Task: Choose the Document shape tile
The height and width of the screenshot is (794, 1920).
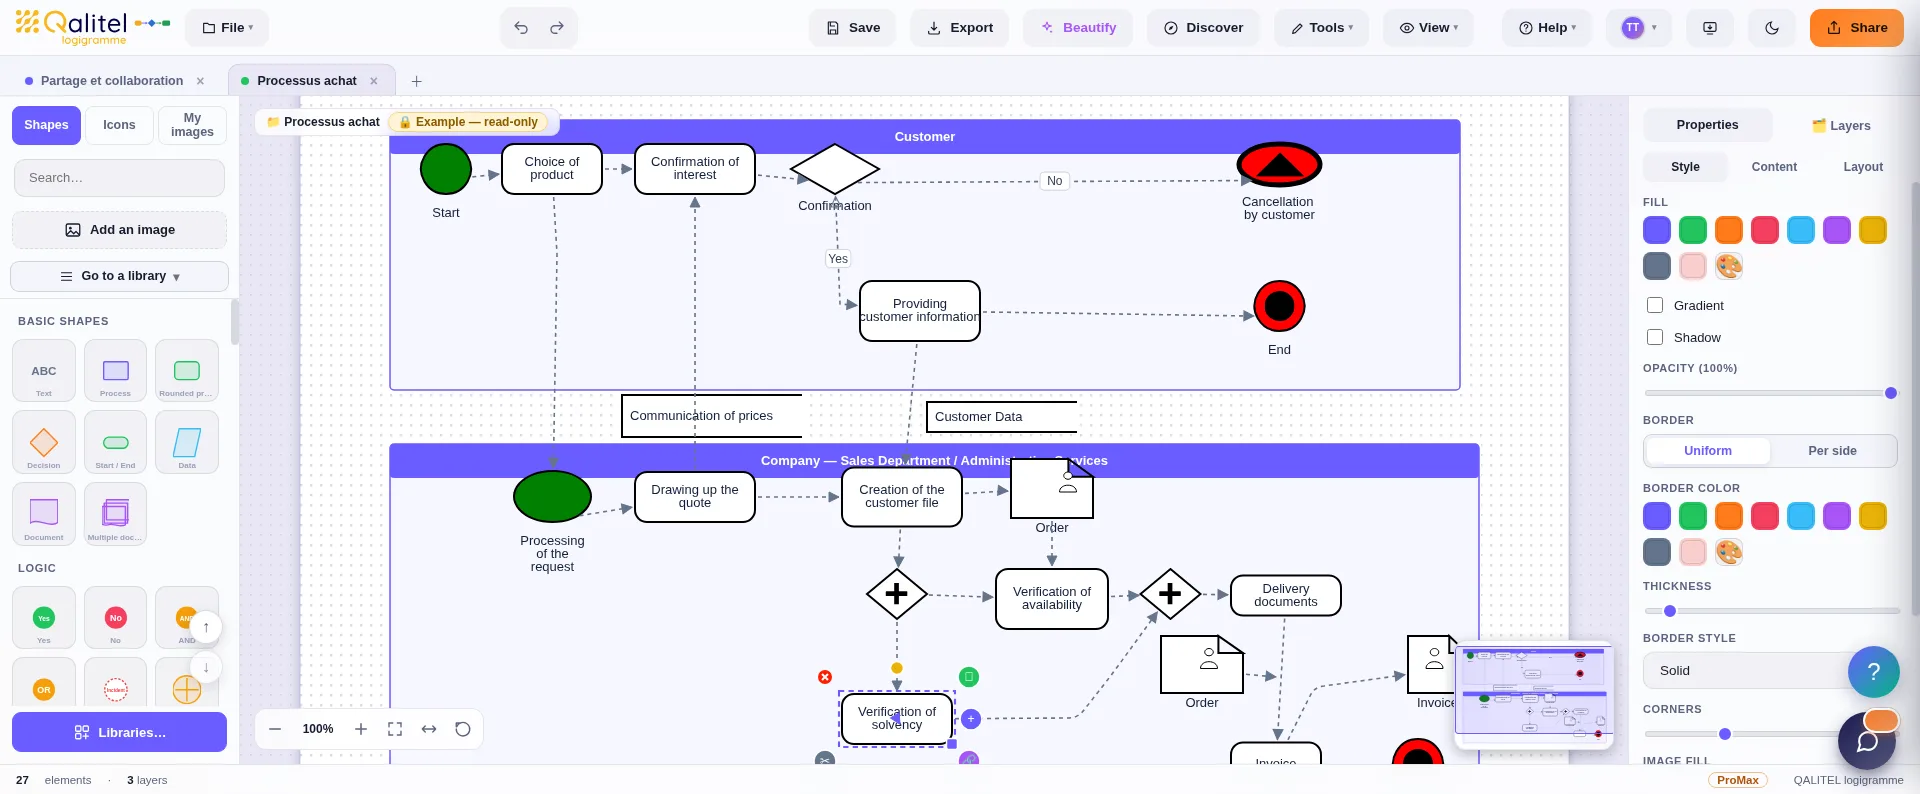Action: click(44, 514)
